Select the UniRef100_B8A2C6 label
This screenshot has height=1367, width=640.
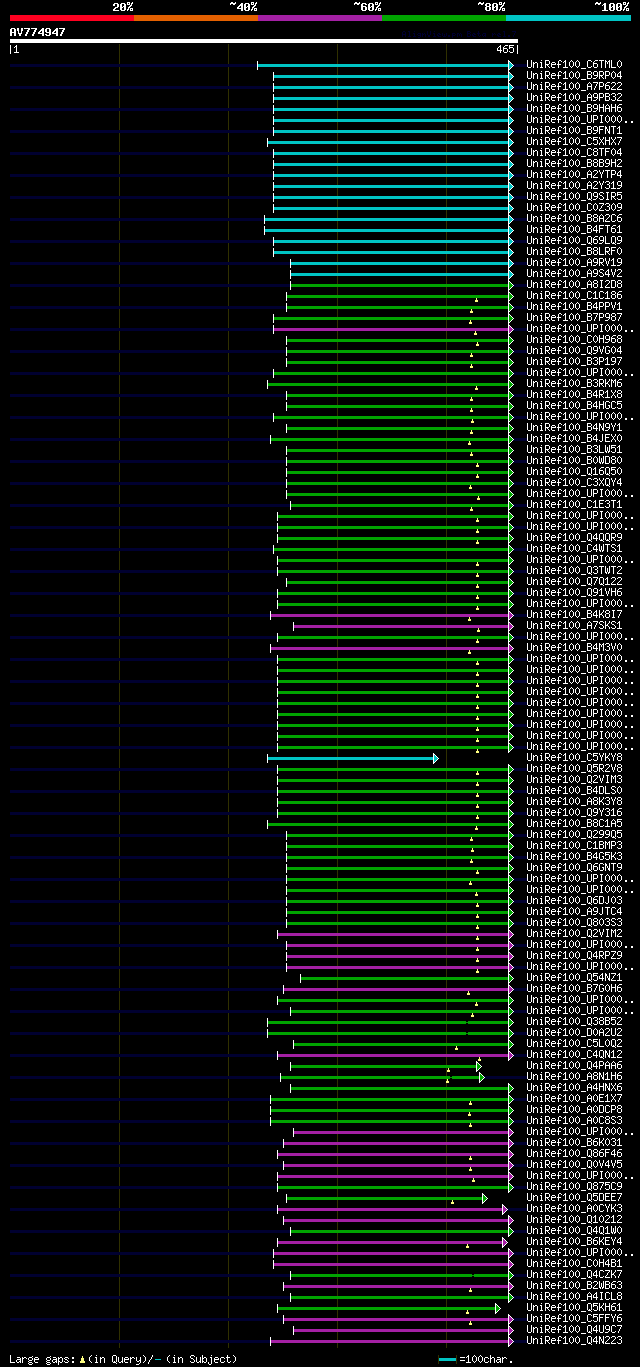[x=574, y=219]
